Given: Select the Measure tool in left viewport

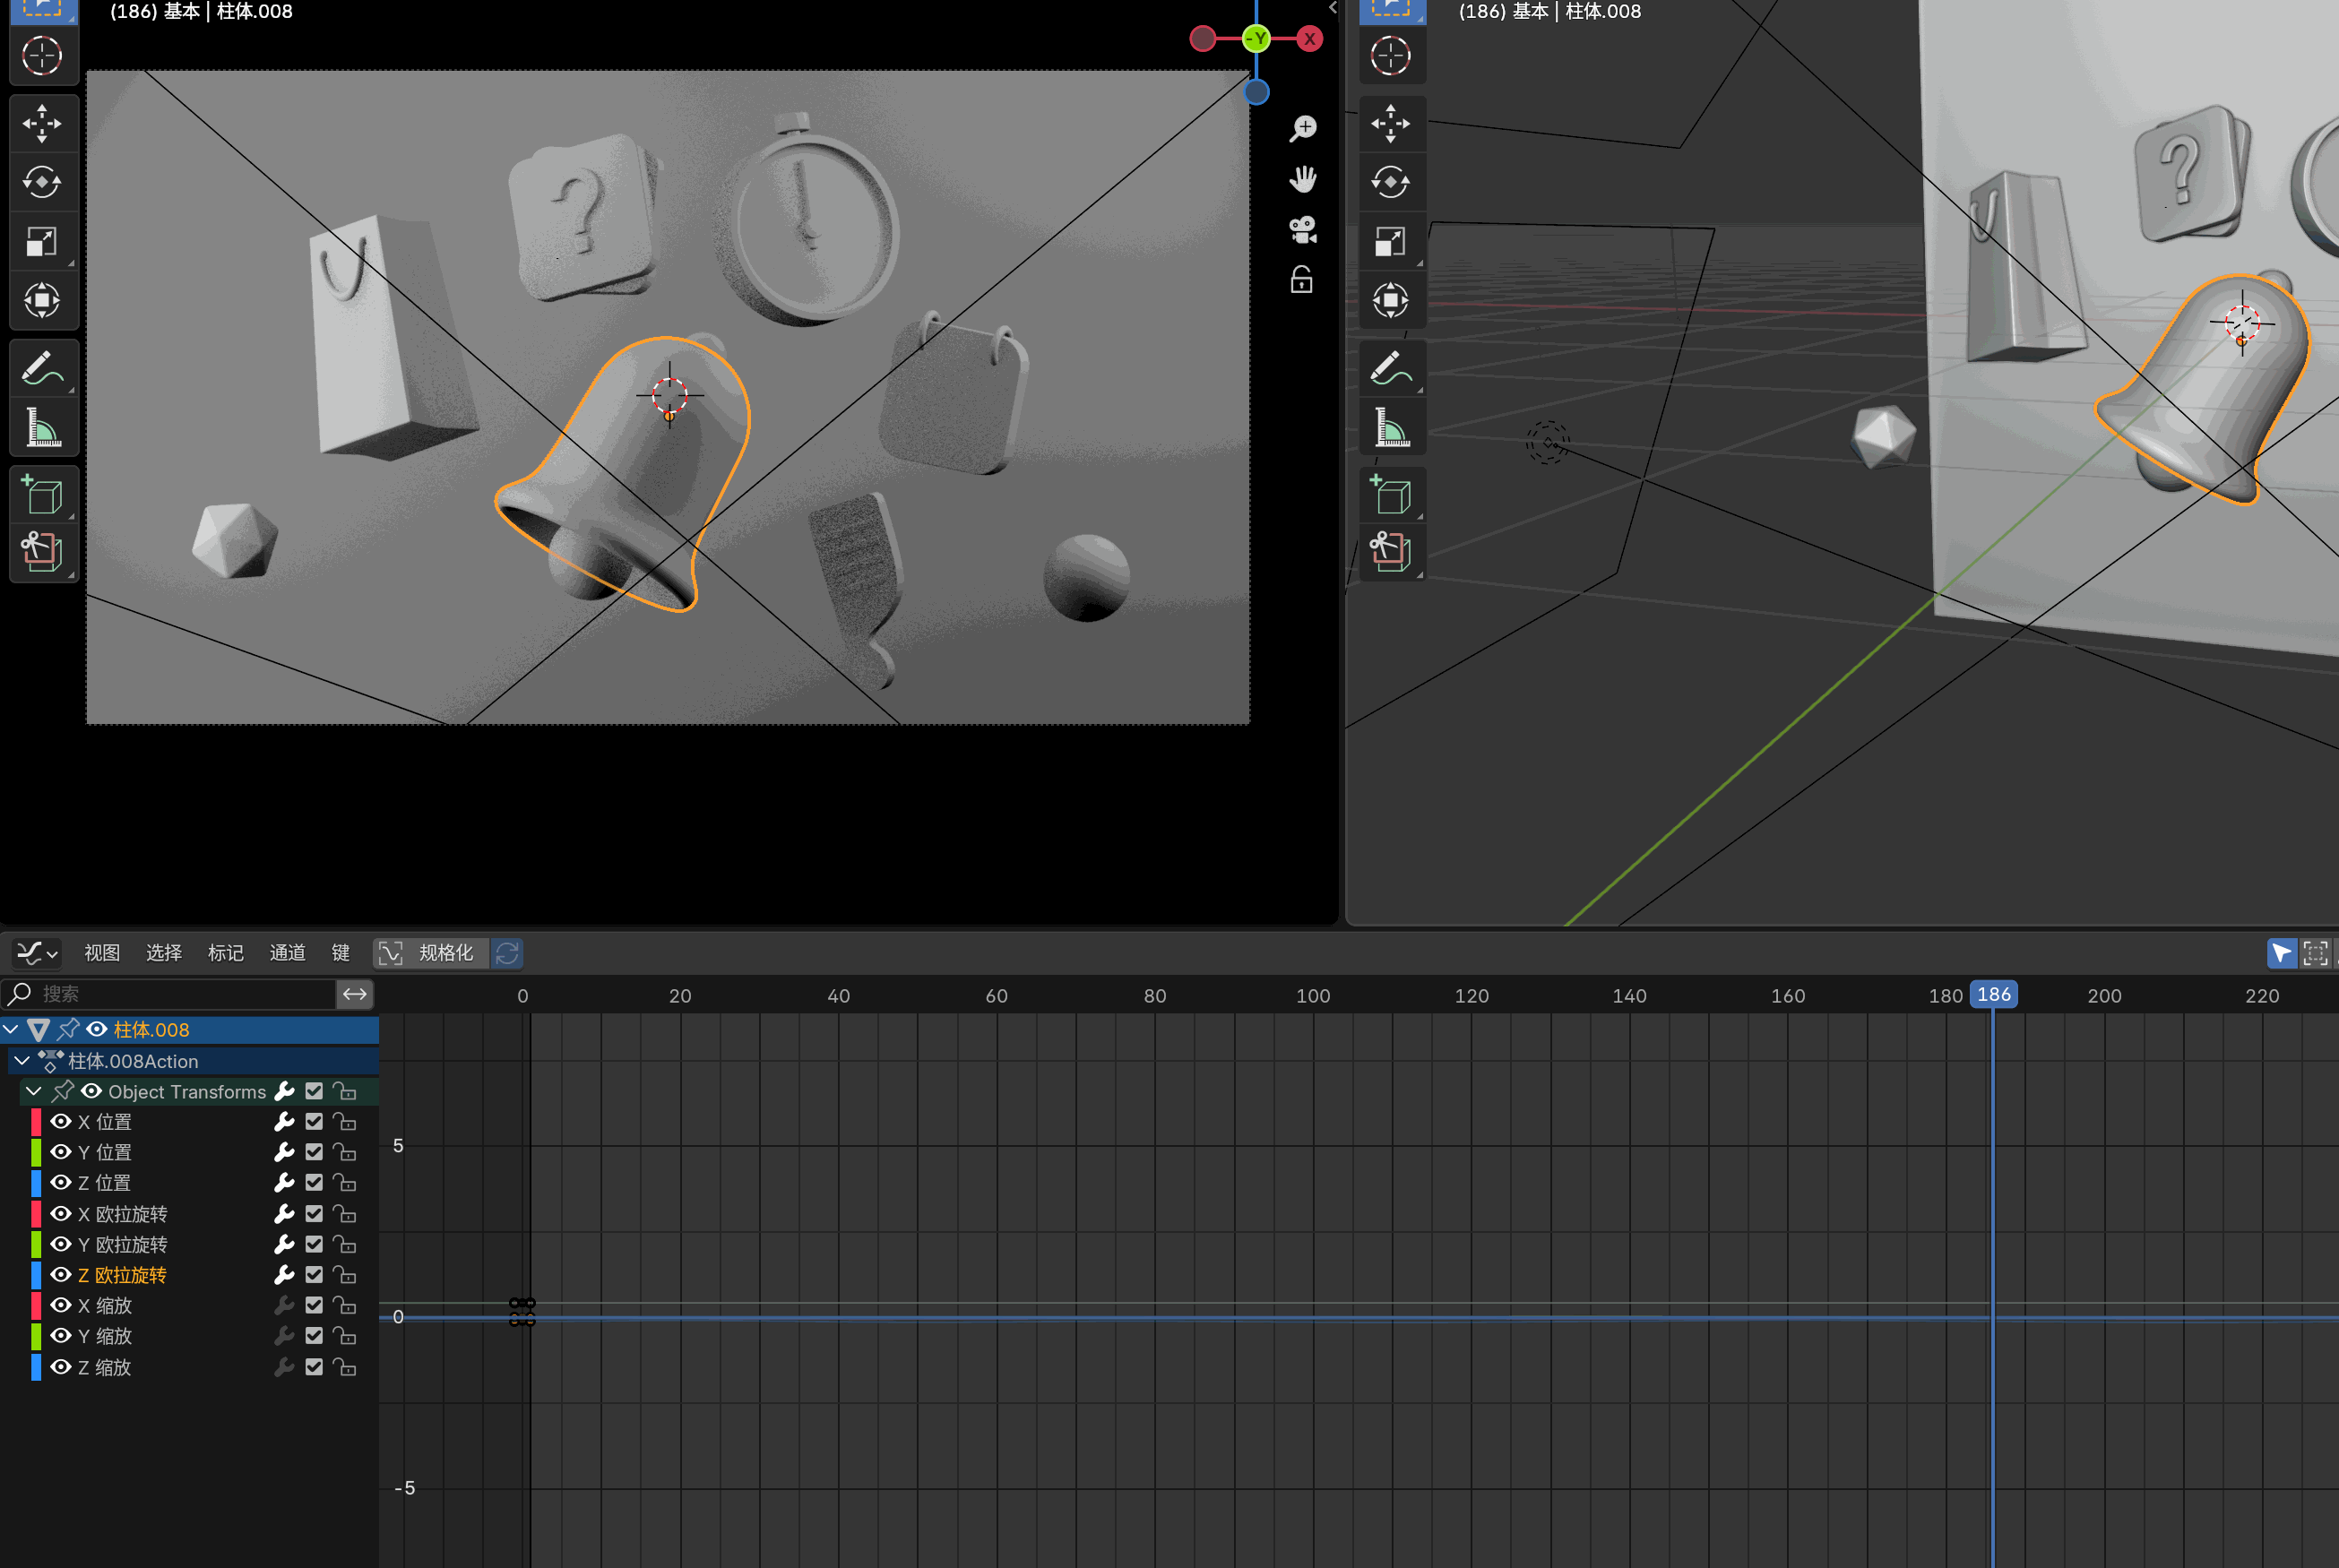Looking at the screenshot, I should click(x=42, y=428).
